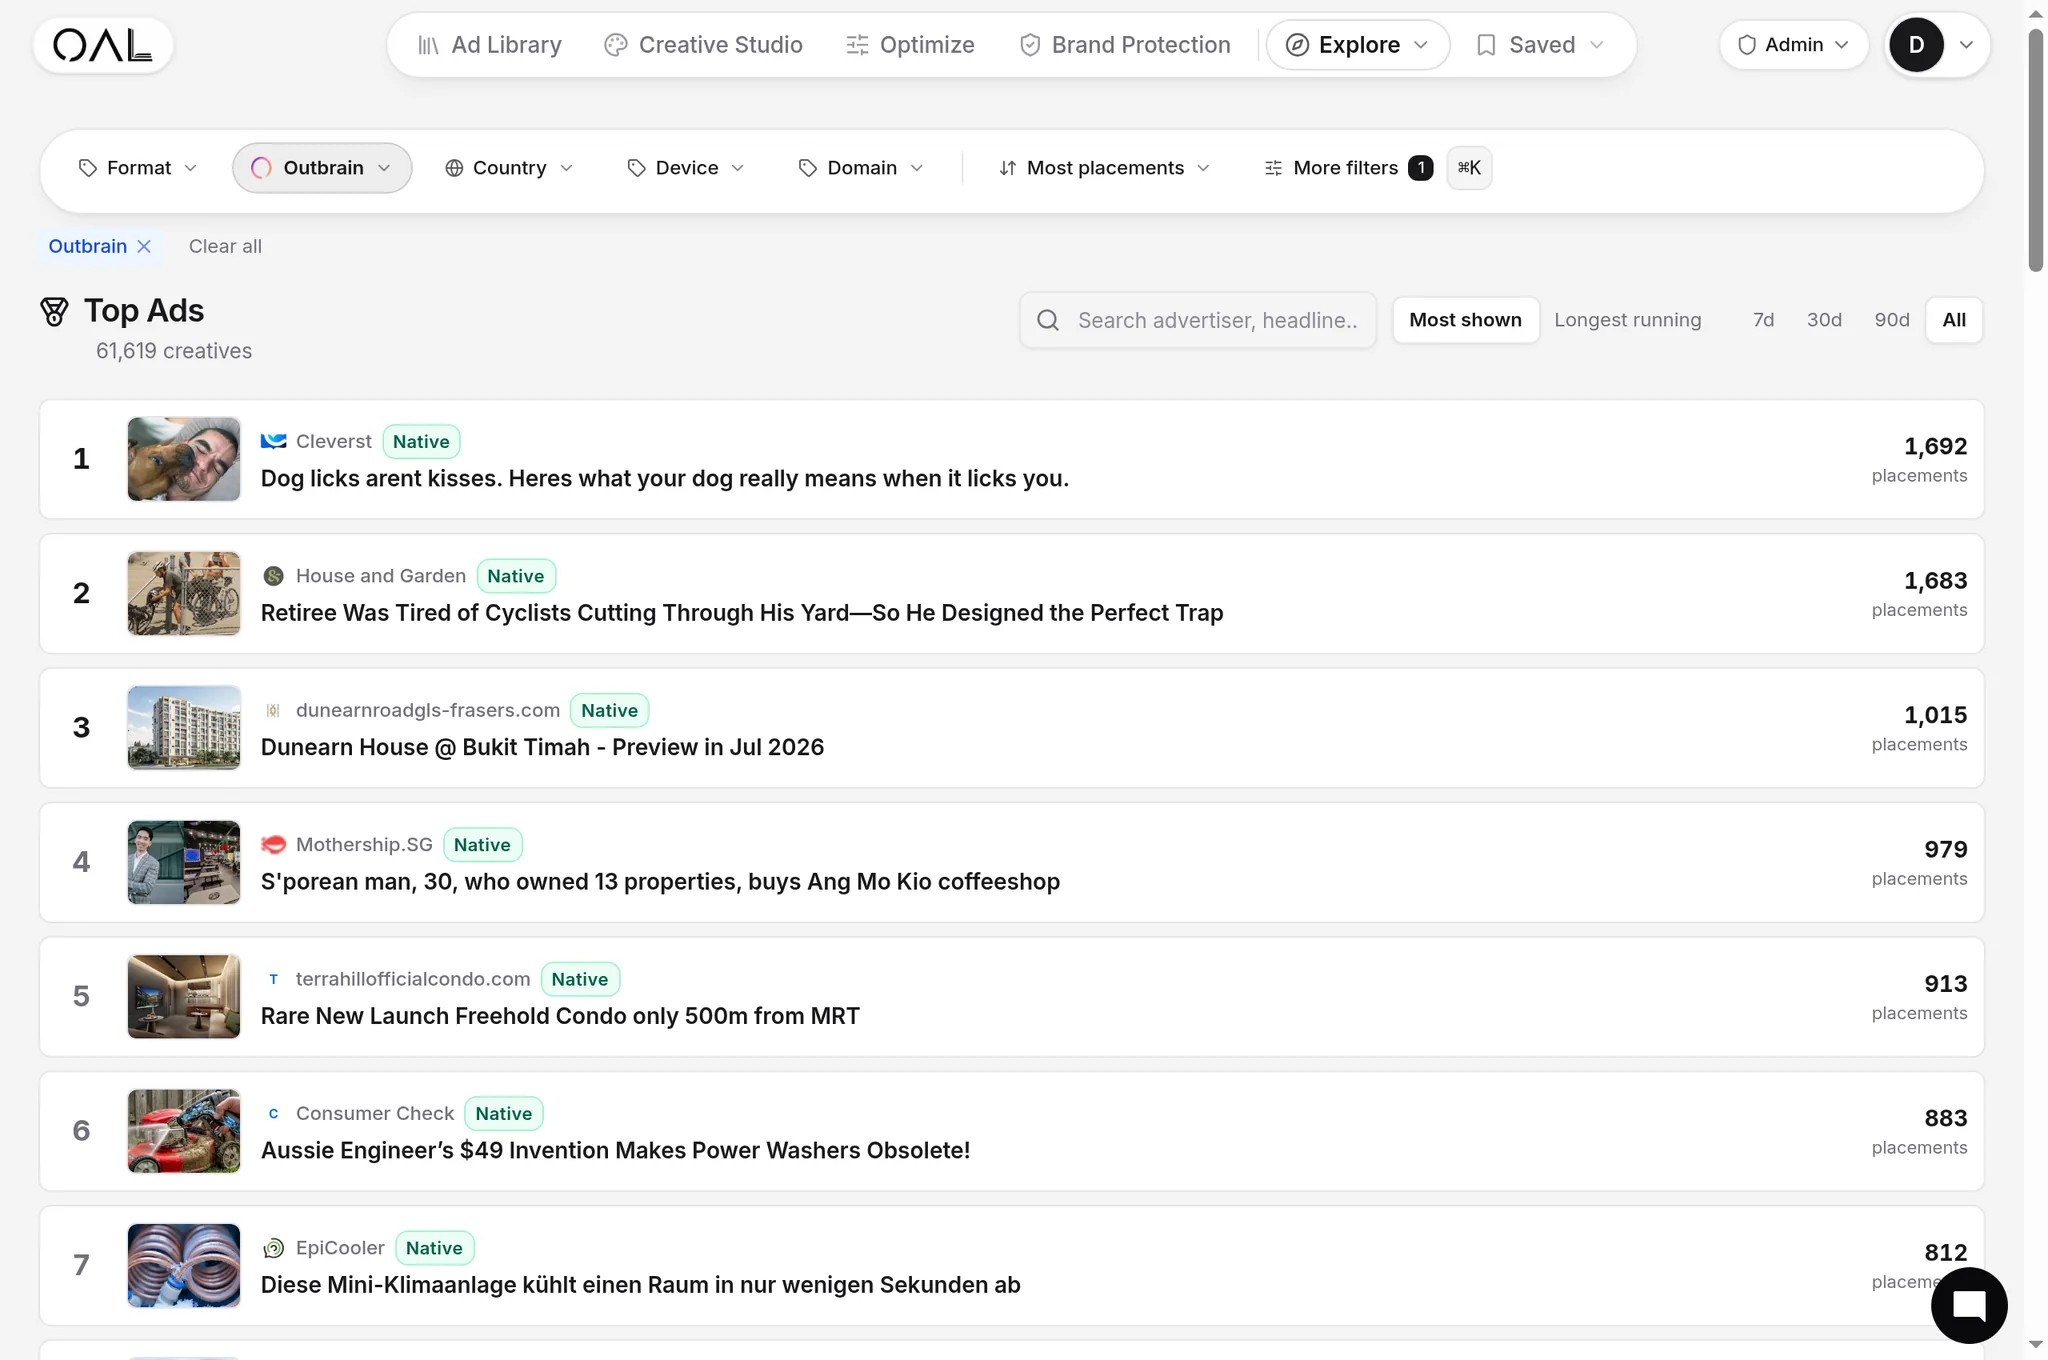Click the page vertical scrollbar
Screen dimensions: 2048x1360
click(x=2035, y=150)
